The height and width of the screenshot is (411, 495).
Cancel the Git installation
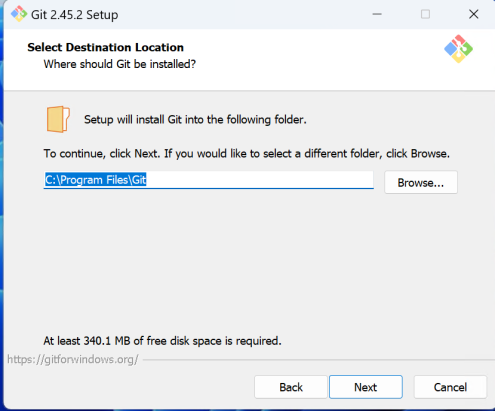pos(450,387)
